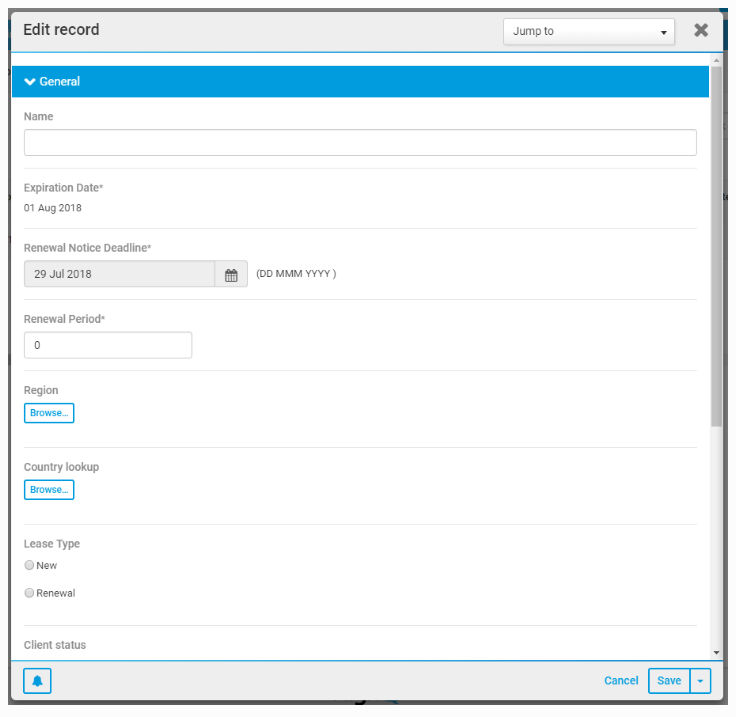The height and width of the screenshot is (717, 736).
Task: Click the Renewal Period input field
Action: click(108, 345)
